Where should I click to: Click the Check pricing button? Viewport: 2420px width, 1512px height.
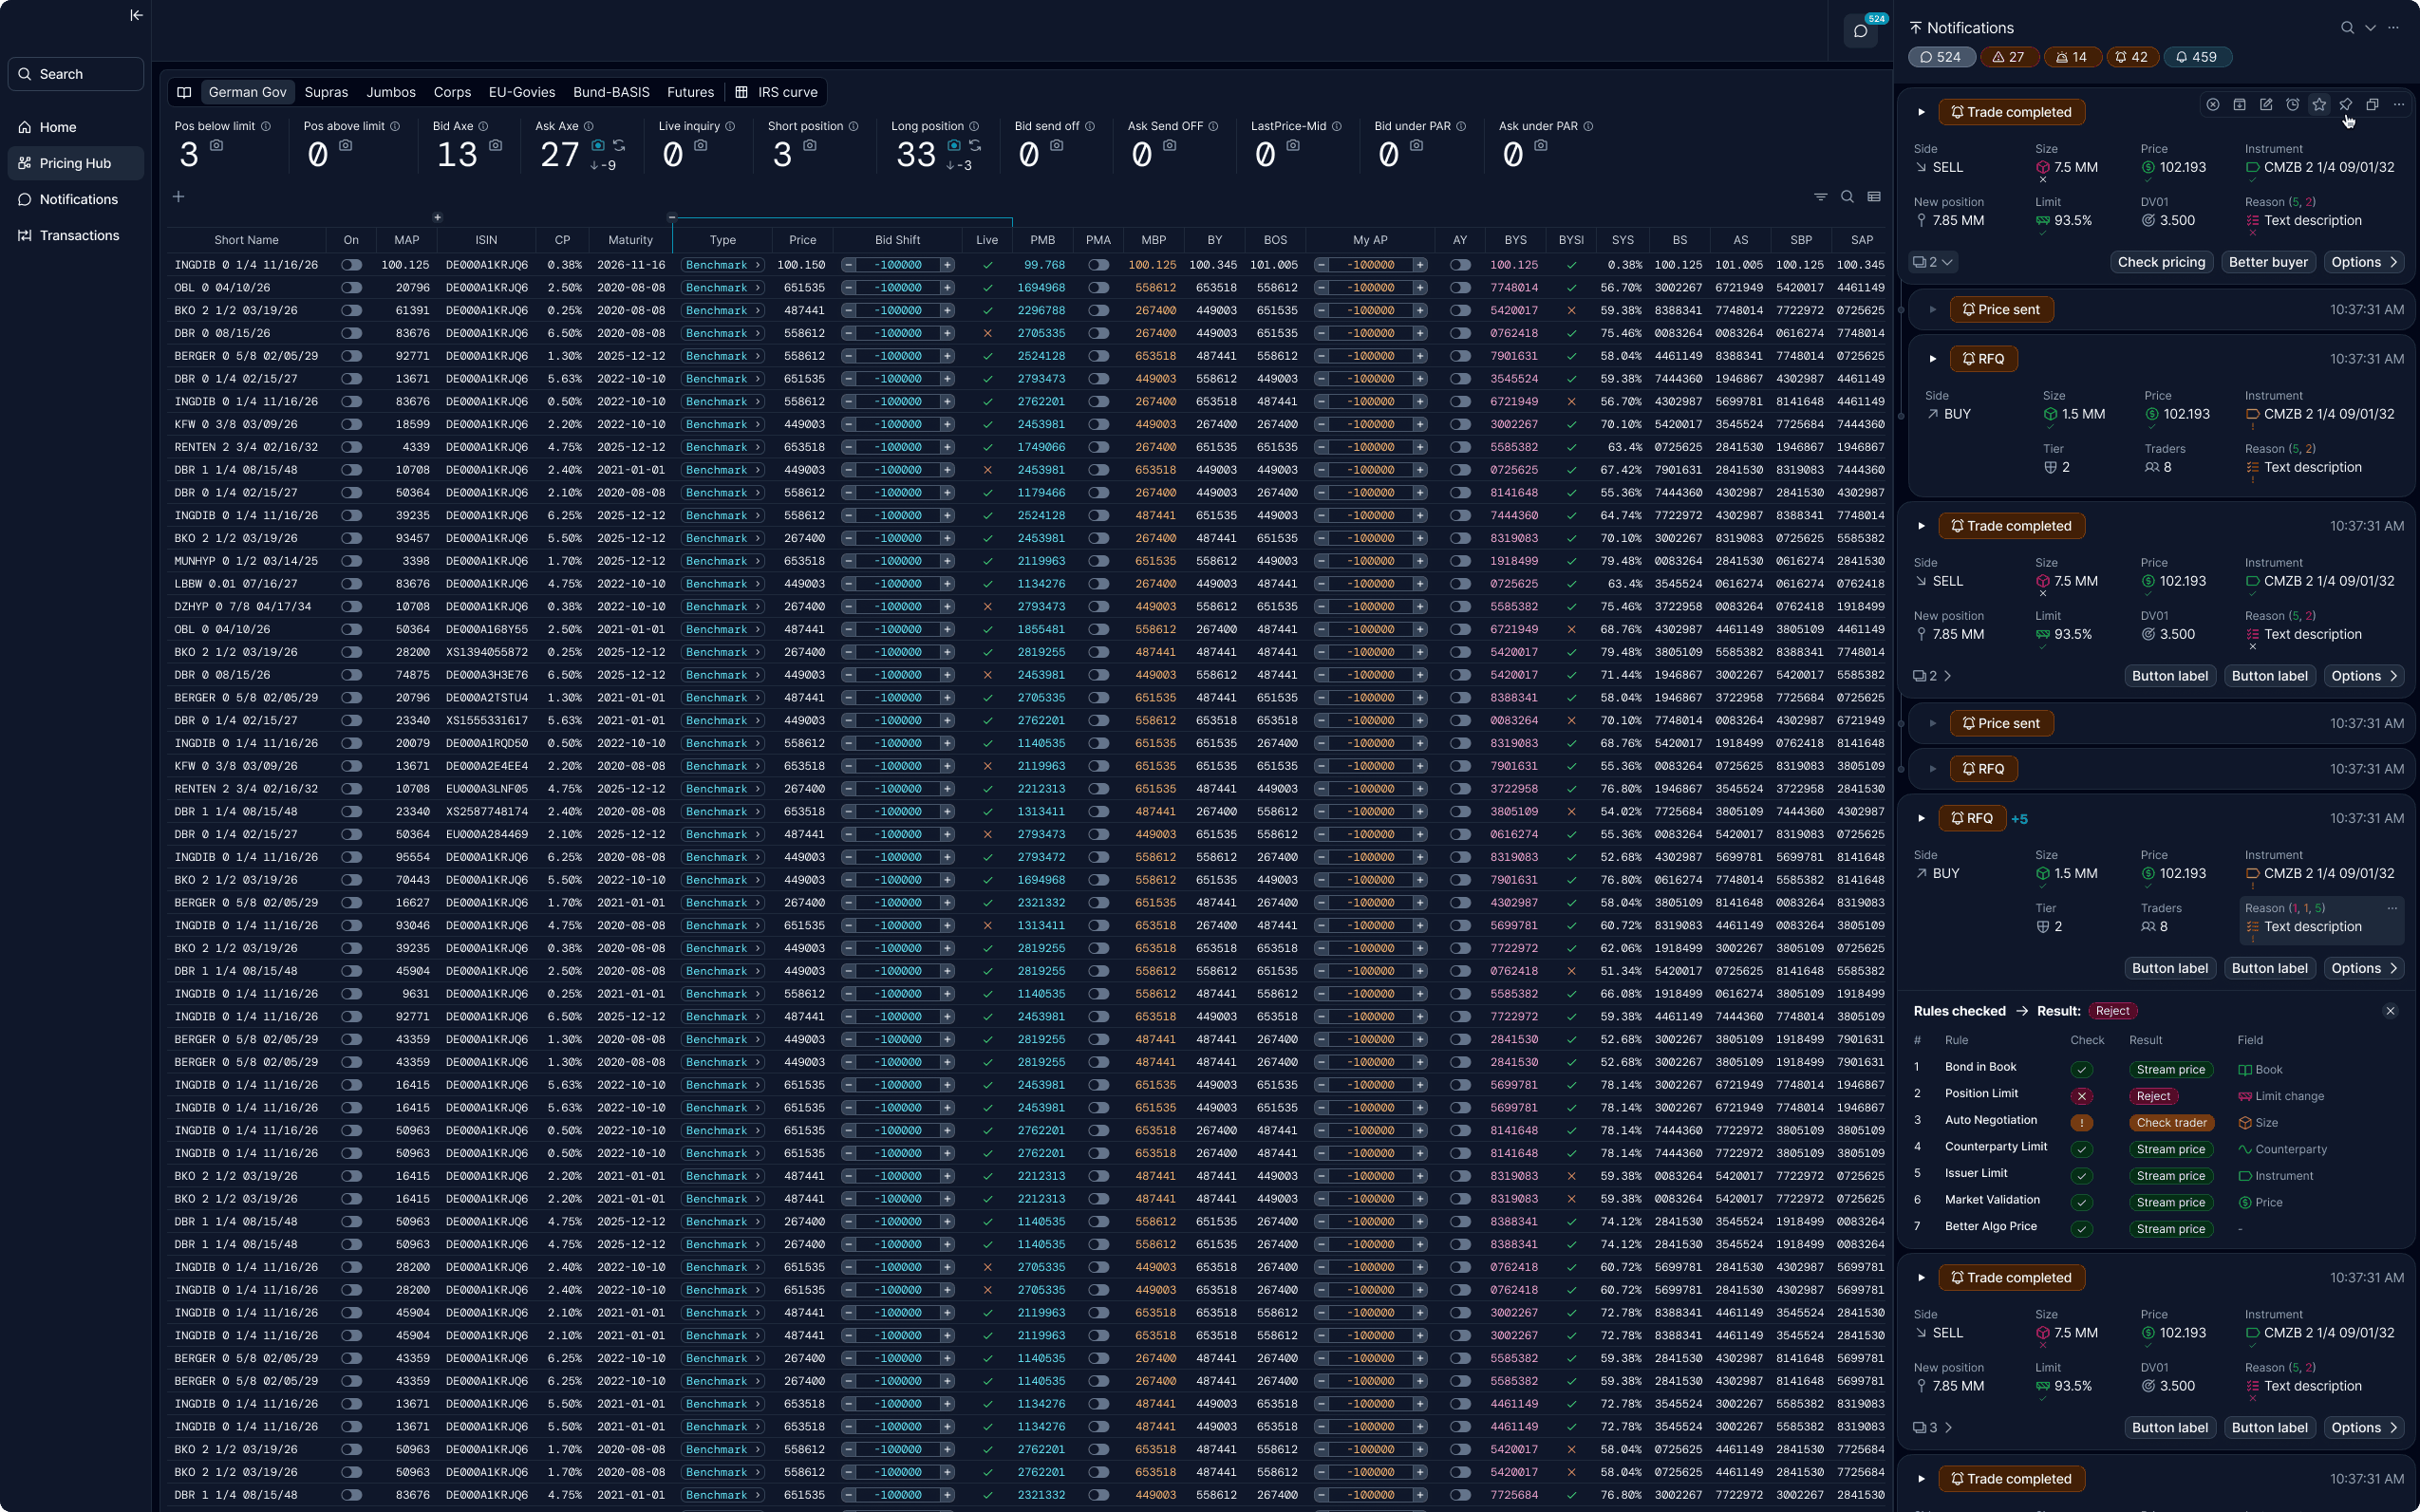(x=2160, y=262)
